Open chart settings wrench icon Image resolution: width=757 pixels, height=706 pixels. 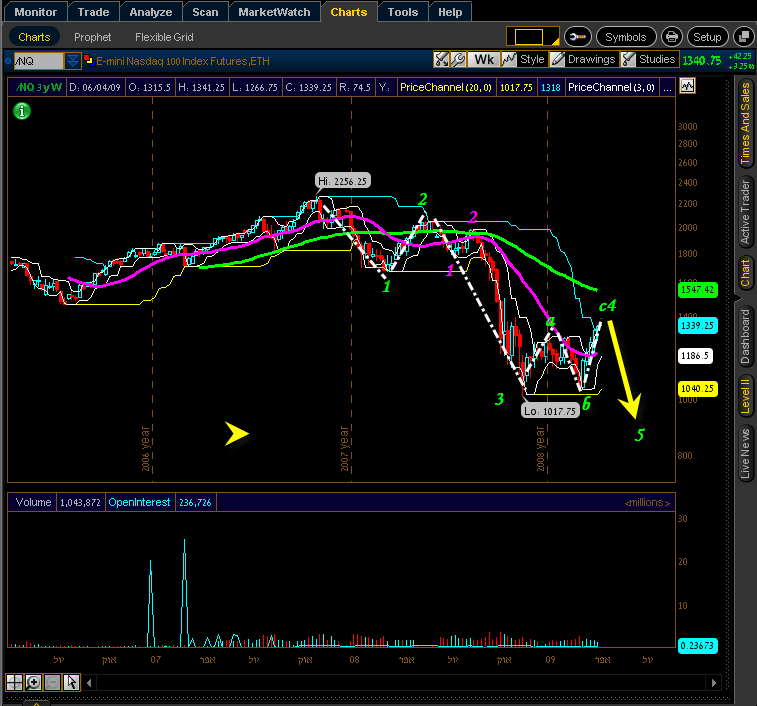coord(458,59)
